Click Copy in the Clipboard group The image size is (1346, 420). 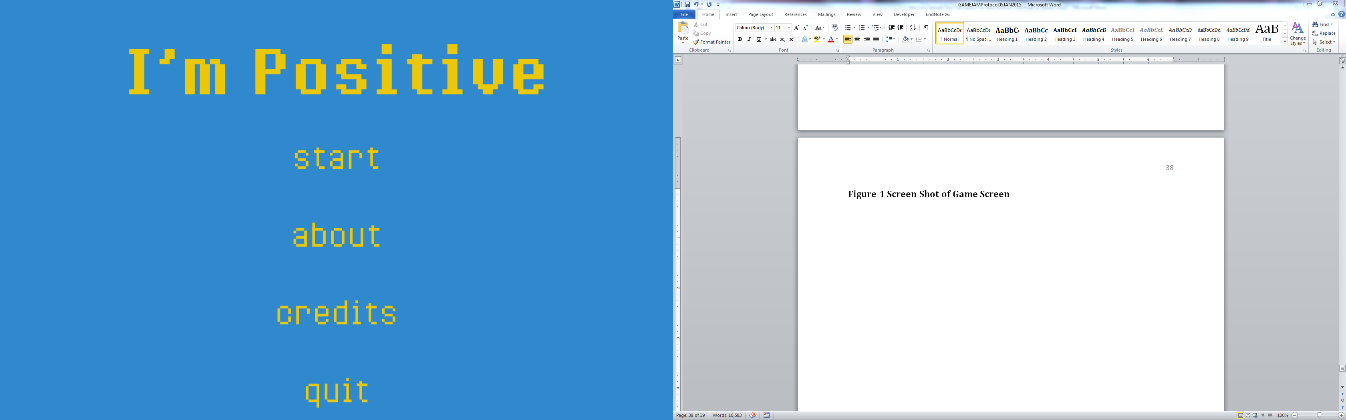click(701, 33)
